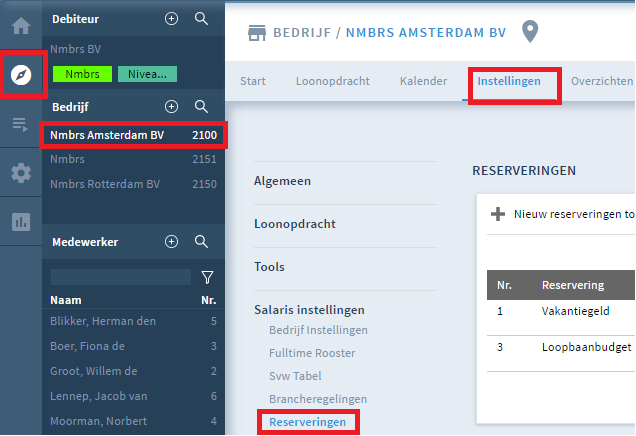Select company Nmbrs 2151
The height and width of the screenshot is (436, 636).
pos(133,159)
